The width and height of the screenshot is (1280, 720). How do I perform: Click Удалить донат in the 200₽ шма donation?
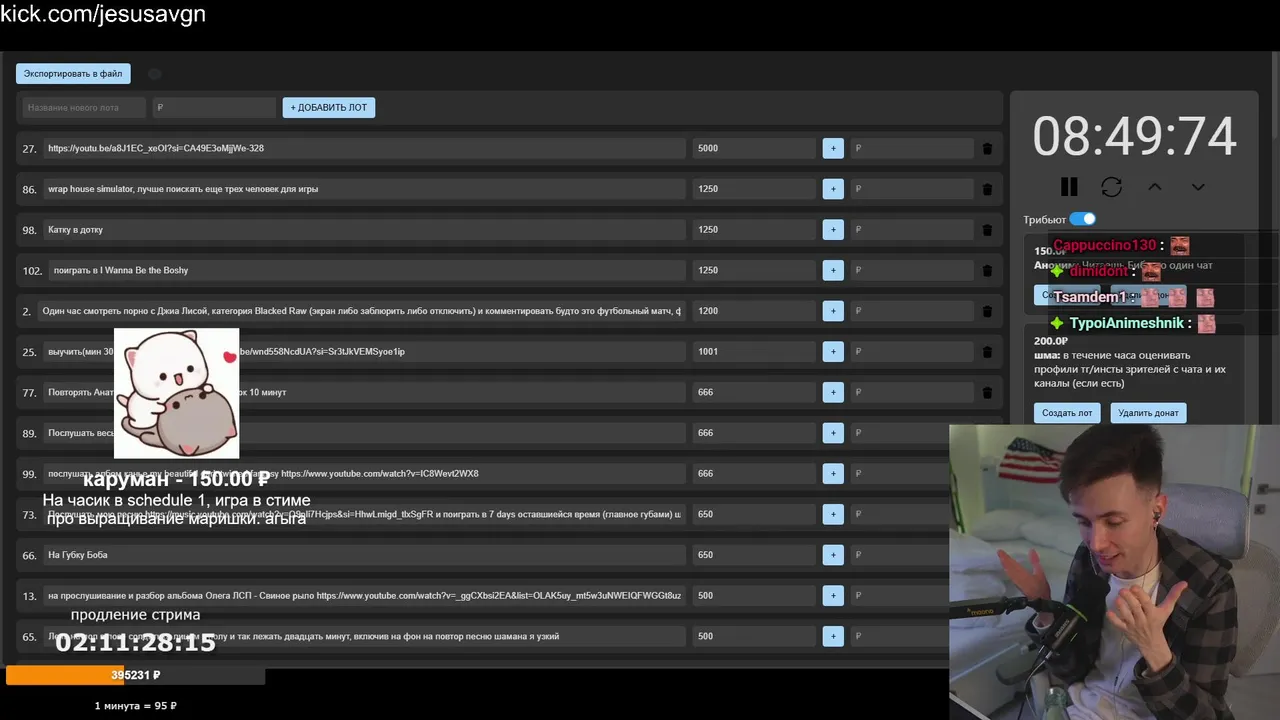click(x=1148, y=412)
